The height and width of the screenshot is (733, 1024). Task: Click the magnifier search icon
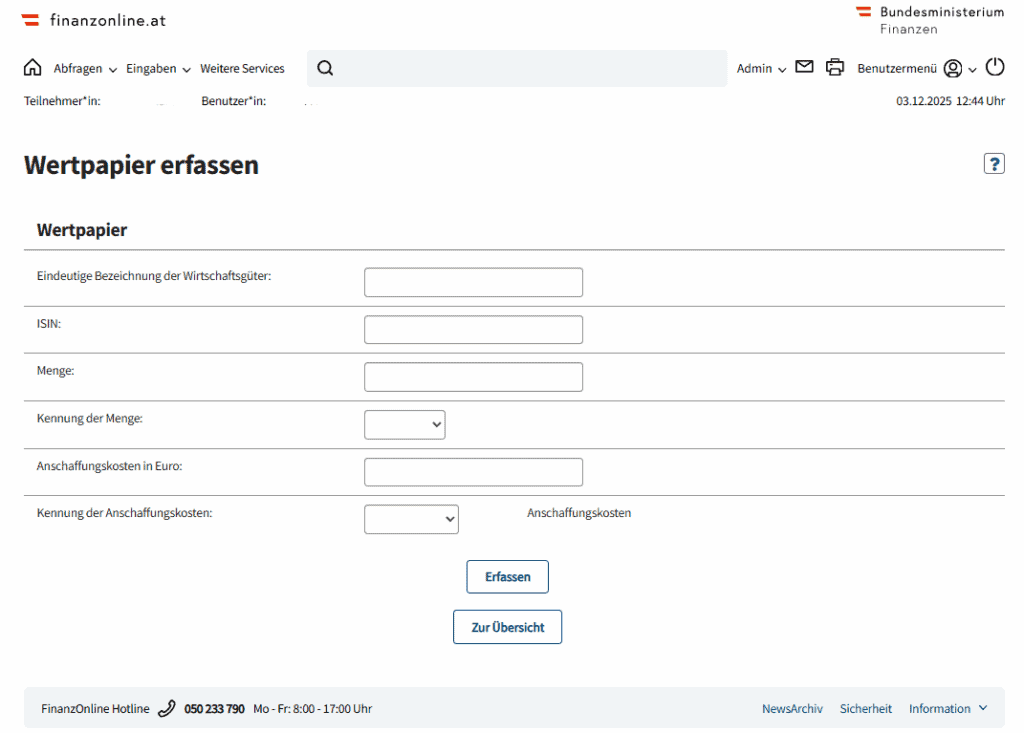click(x=325, y=68)
